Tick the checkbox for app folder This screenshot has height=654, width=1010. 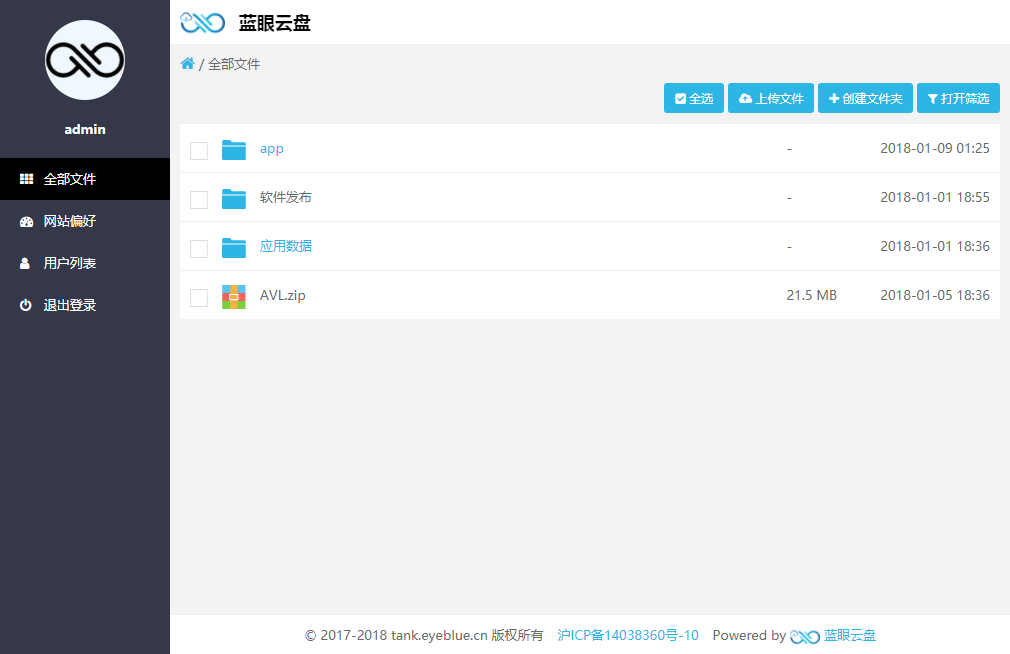point(199,150)
